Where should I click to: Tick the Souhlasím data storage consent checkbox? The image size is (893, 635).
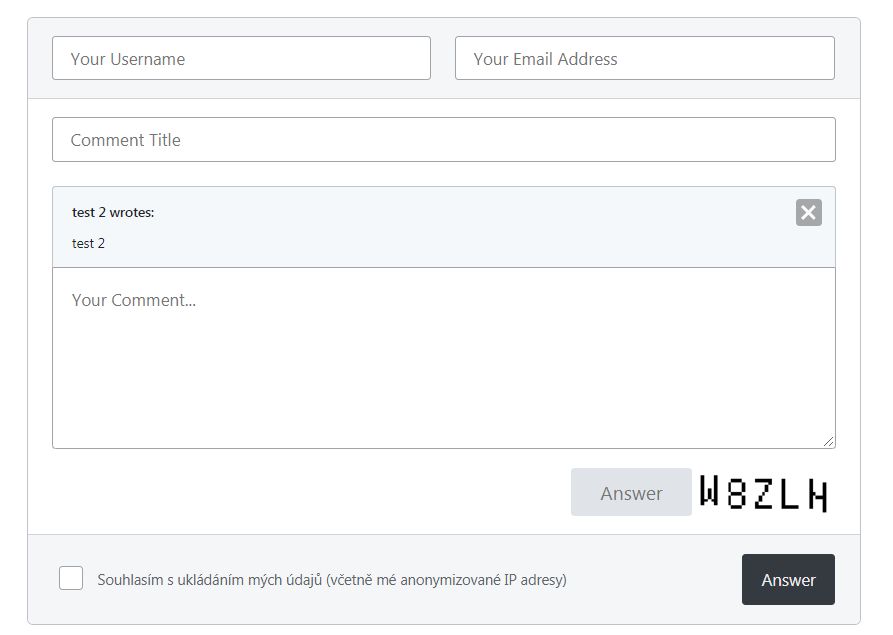[71, 578]
